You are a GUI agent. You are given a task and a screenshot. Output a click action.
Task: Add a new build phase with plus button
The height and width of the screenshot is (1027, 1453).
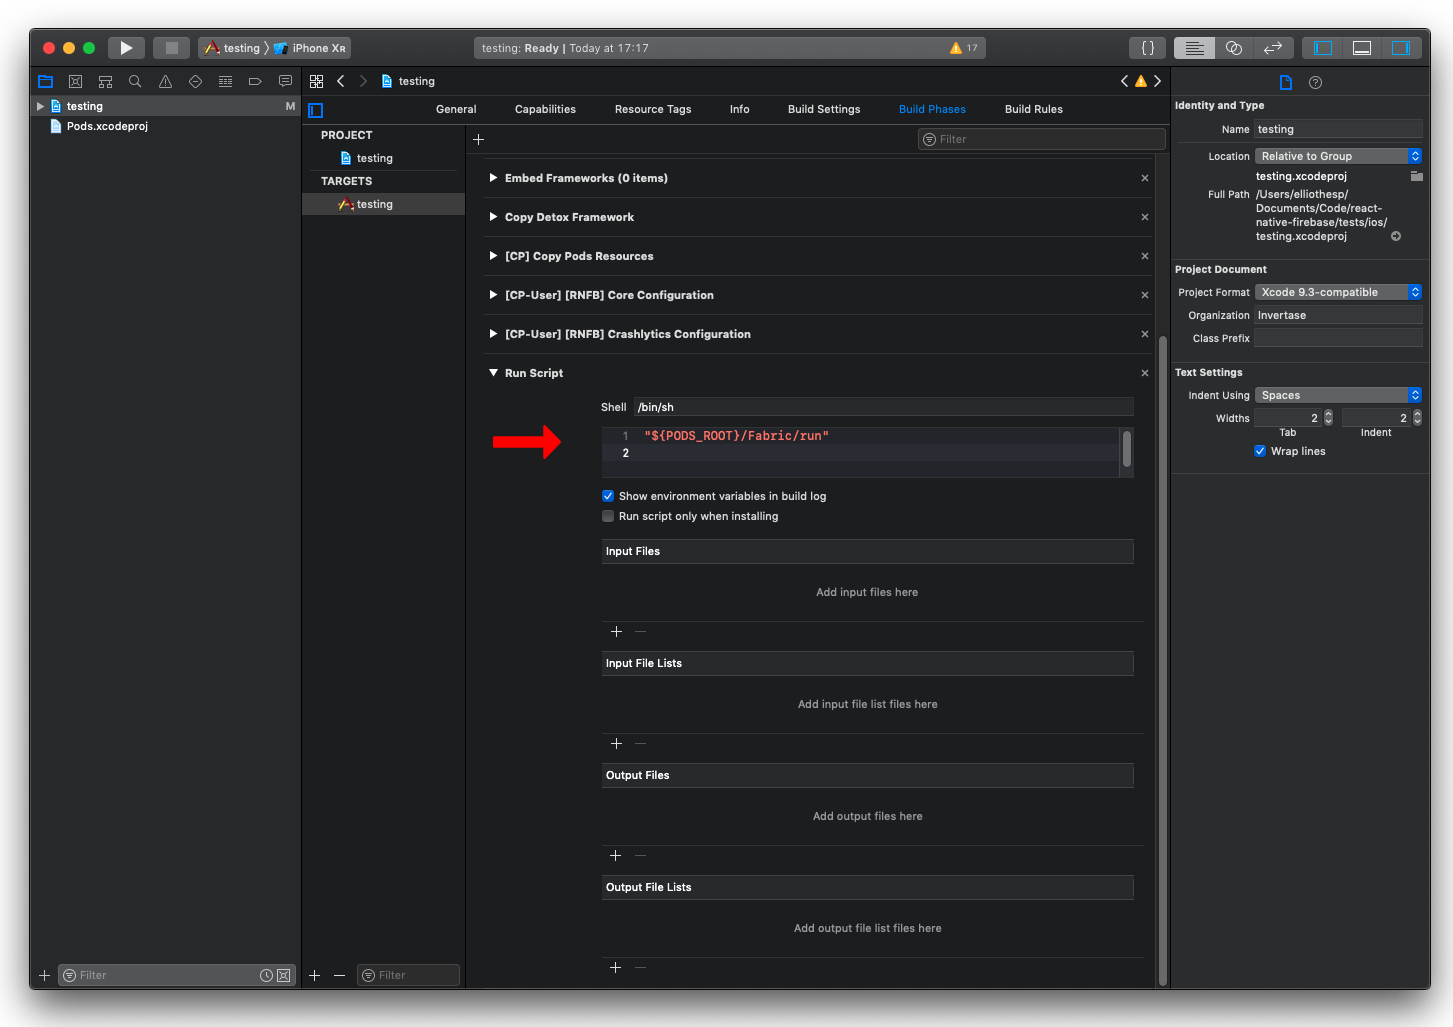tap(478, 140)
